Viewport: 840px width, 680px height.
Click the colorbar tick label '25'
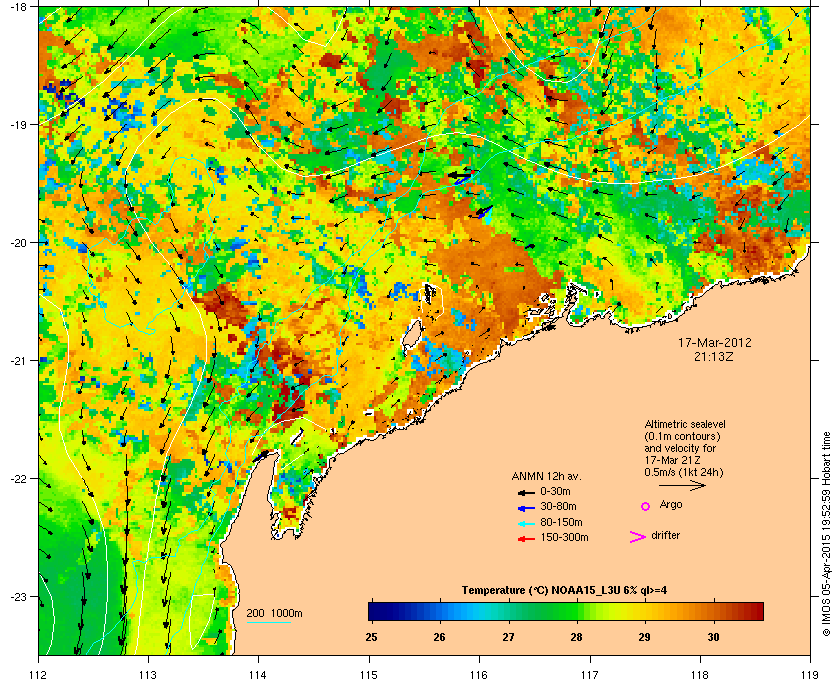pos(371,638)
